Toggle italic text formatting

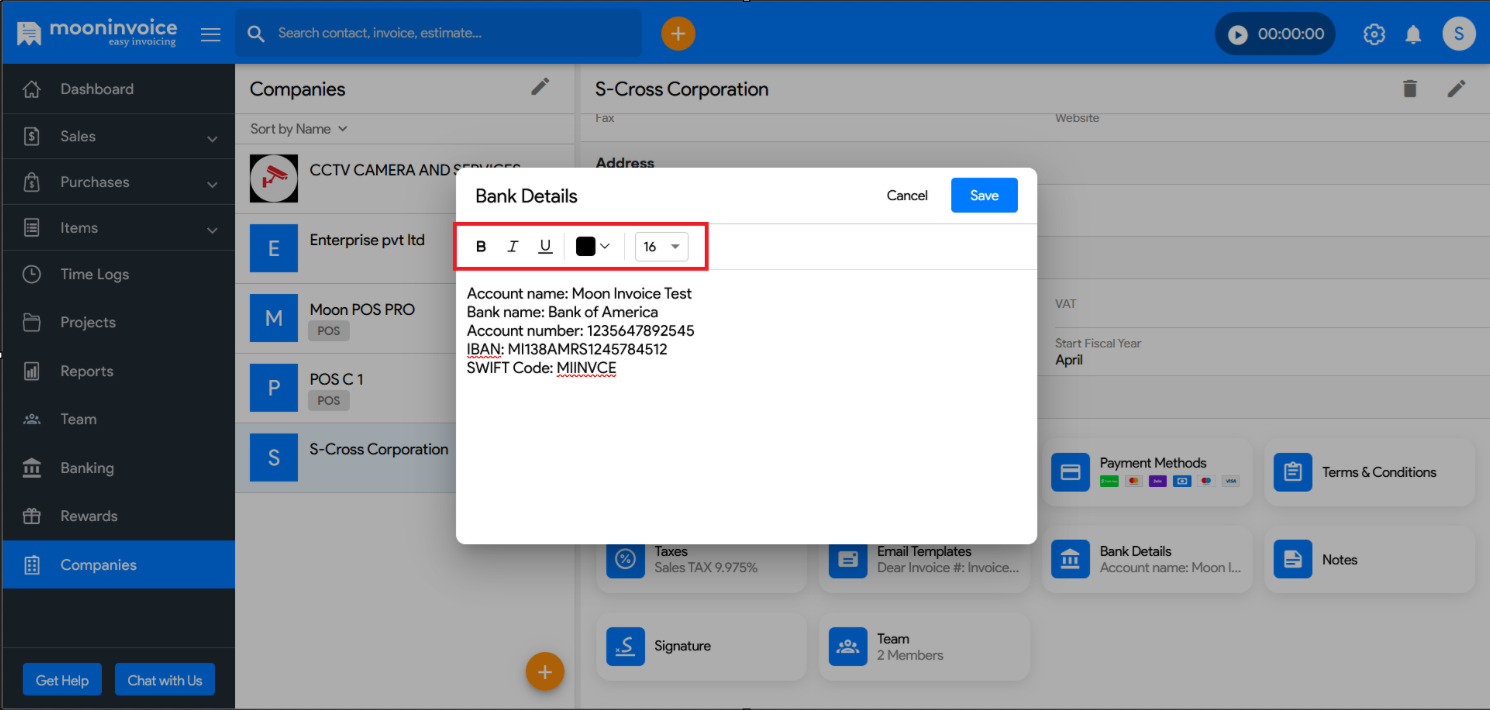point(513,247)
